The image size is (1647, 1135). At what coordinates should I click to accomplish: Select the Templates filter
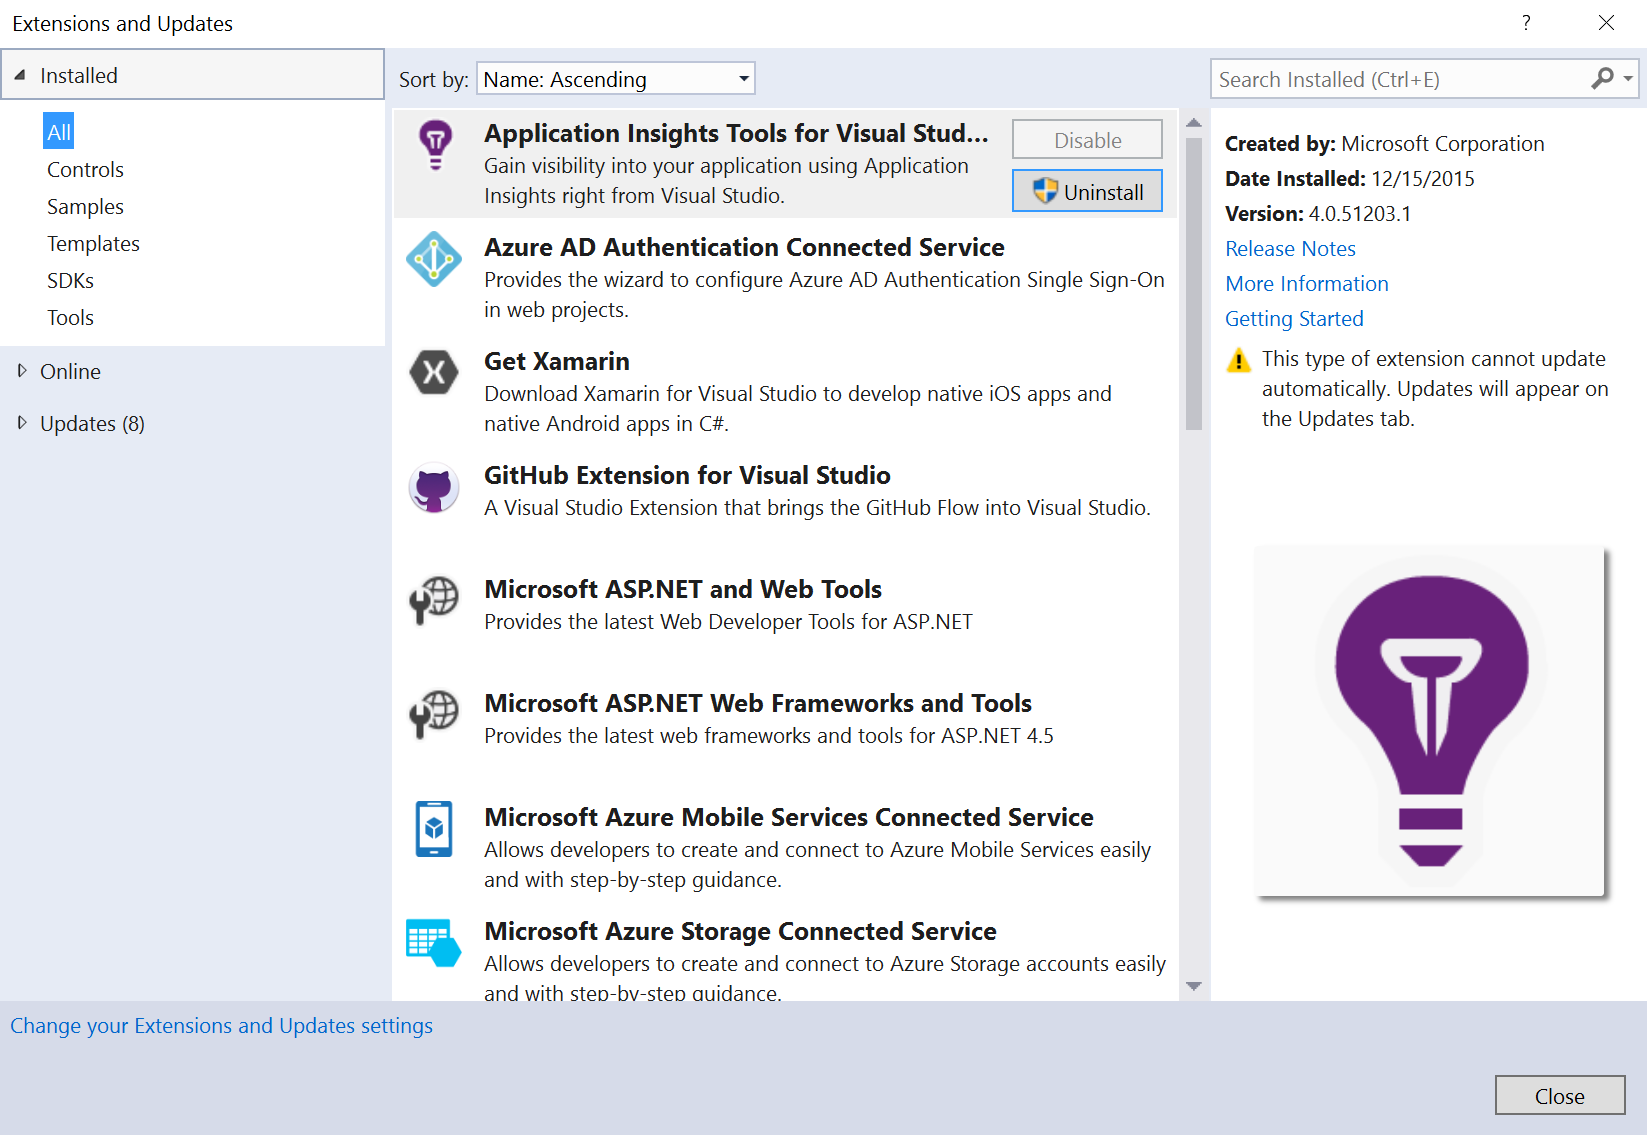coord(94,243)
